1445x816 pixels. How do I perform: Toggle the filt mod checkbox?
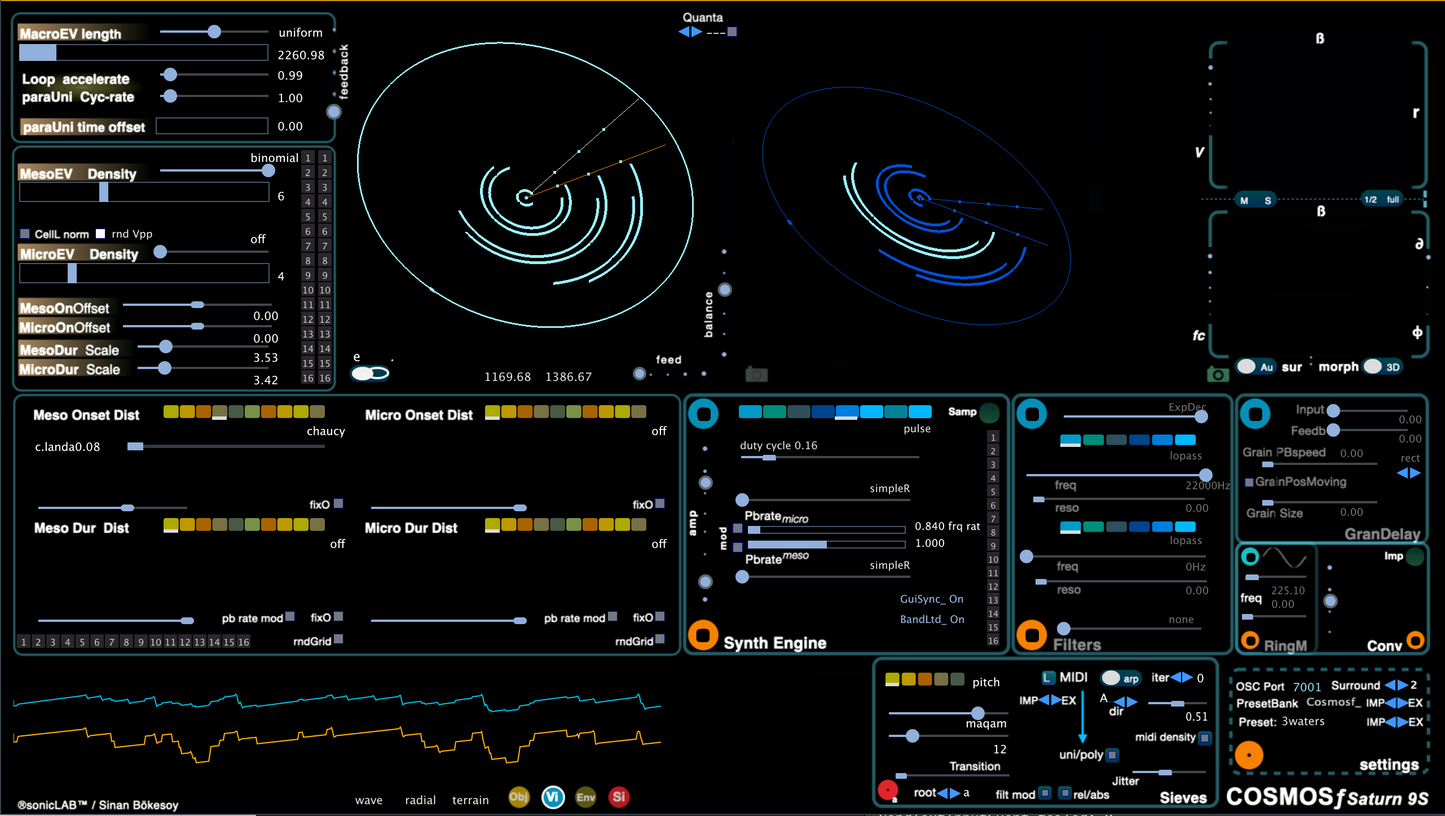tap(1044, 793)
